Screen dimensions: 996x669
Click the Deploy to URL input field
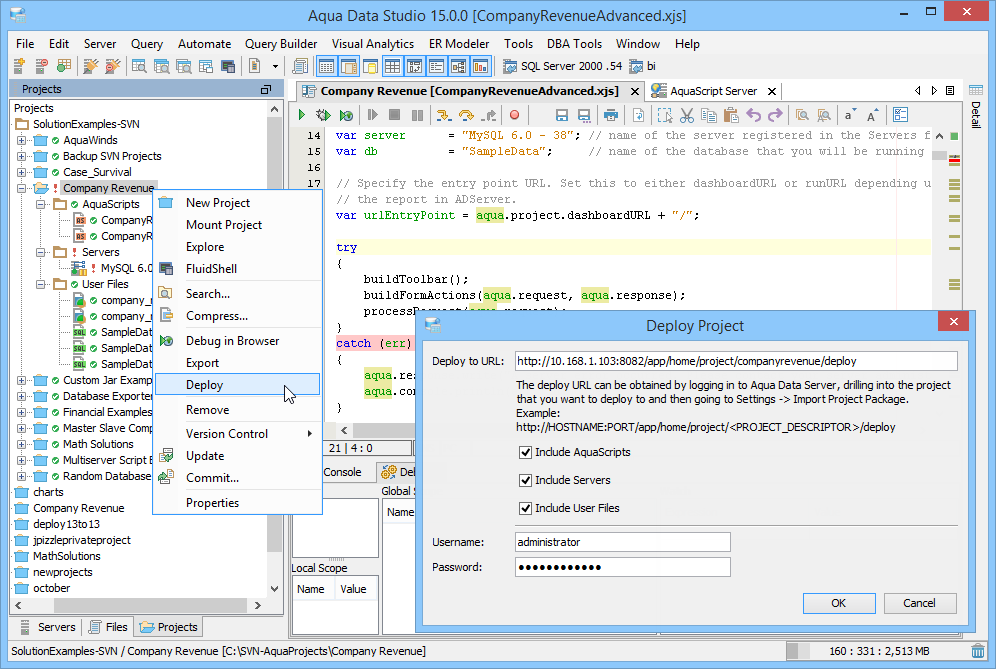tap(736, 362)
